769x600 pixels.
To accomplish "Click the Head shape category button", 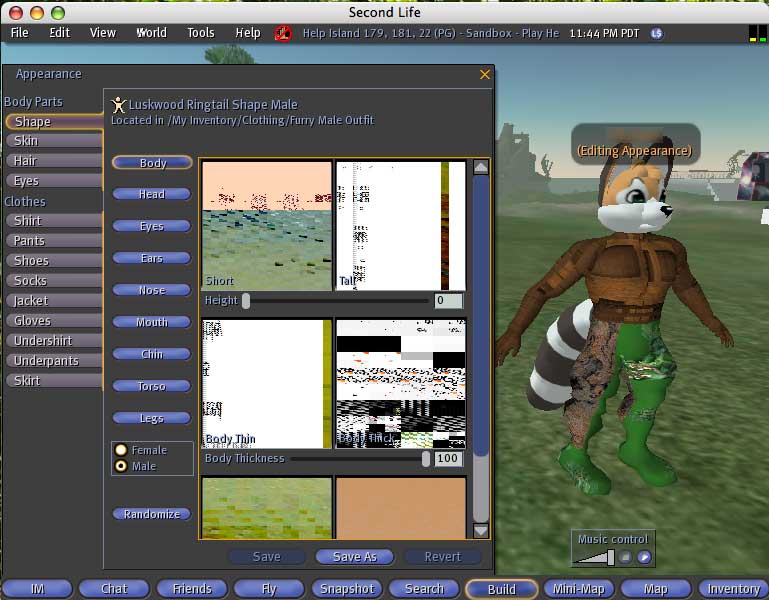I will [x=152, y=194].
